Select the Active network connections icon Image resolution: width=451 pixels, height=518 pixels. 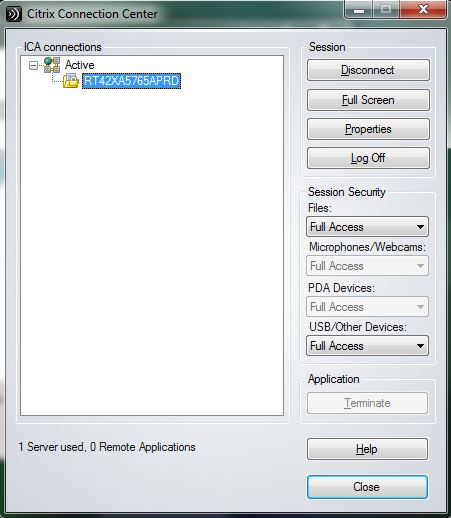[52, 65]
